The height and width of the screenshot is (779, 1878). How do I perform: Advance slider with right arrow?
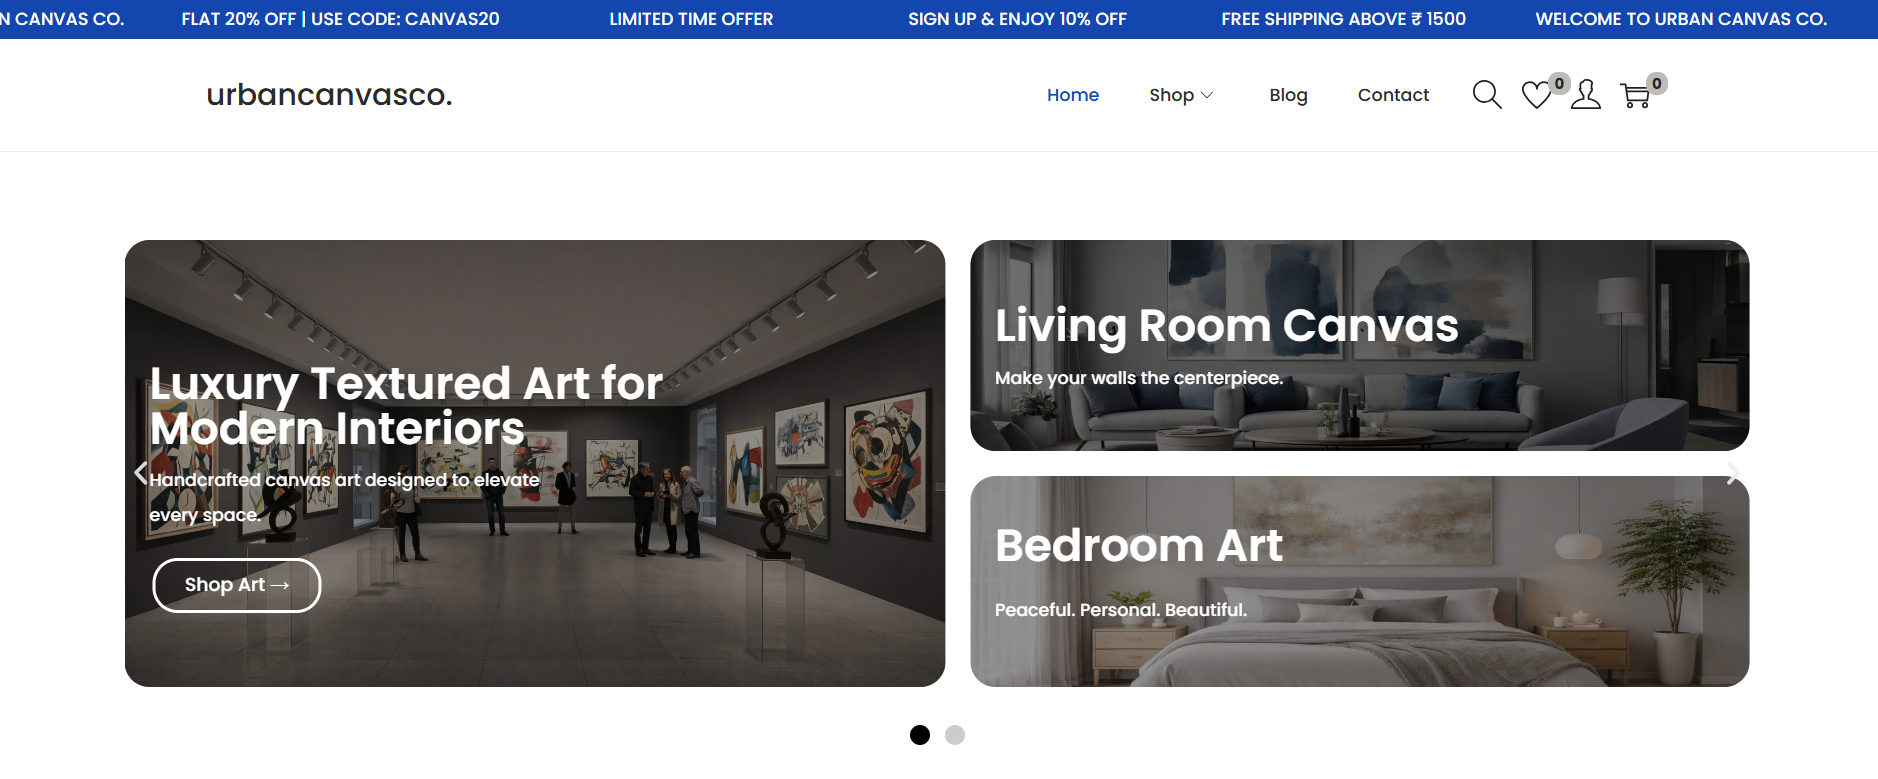[1733, 473]
